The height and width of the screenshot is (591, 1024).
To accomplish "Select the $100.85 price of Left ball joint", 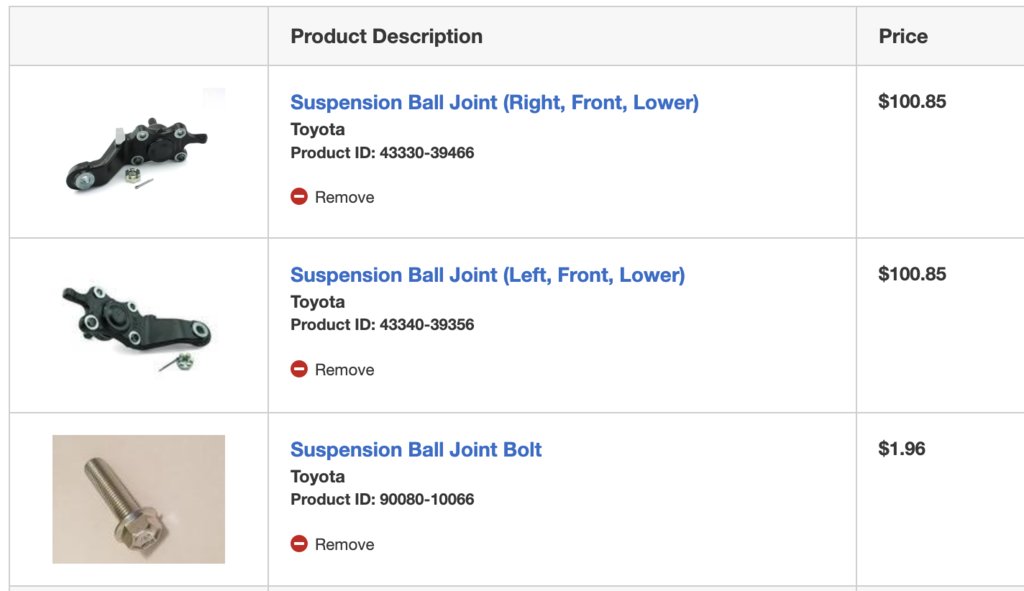I will [912, 274].
